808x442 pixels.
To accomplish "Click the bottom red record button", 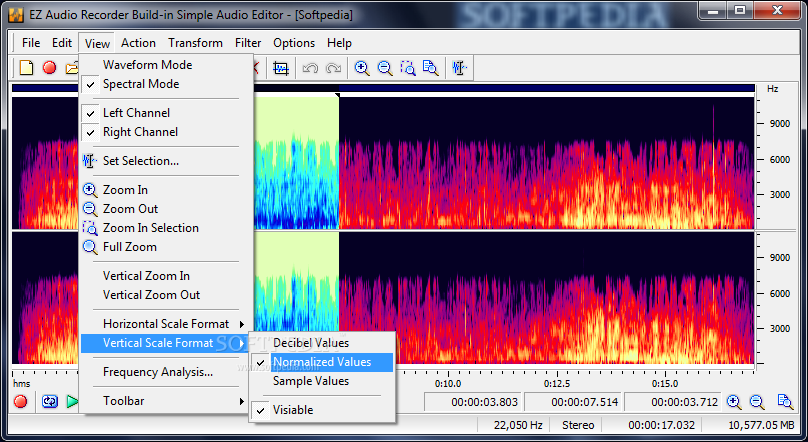I will coord(21,401).
